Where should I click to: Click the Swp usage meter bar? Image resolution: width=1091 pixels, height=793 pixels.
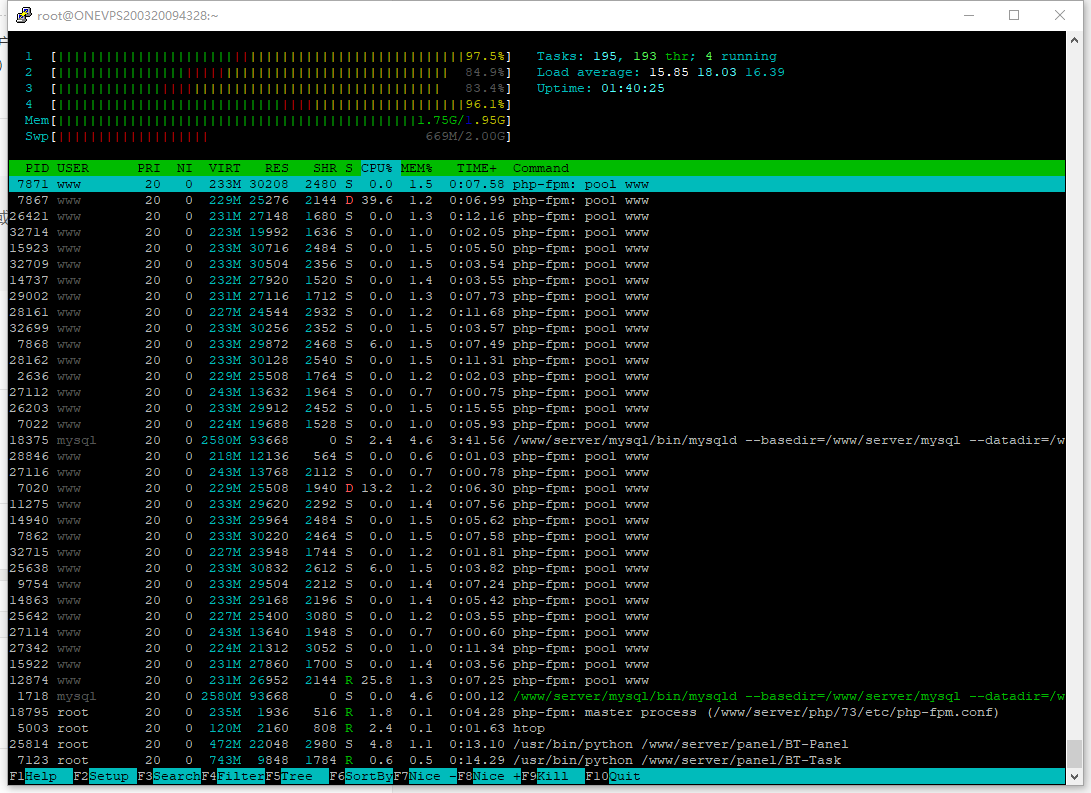tap(268, 136)
